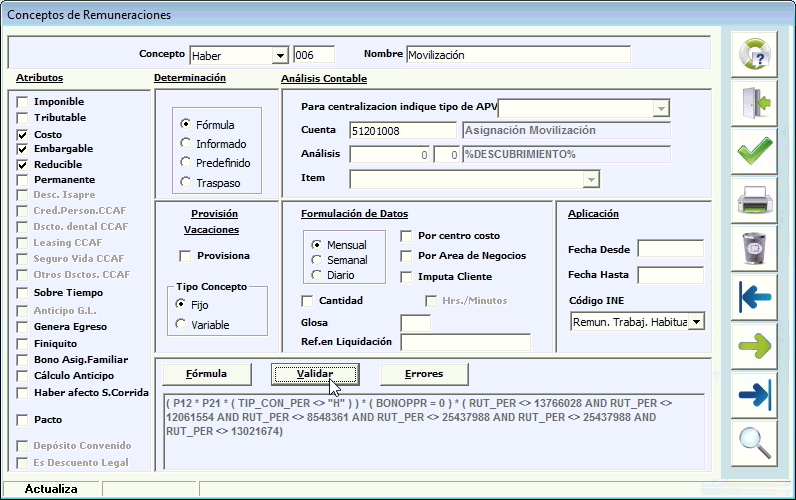Click the Fórmula button
This screenshot has width=796, height=500.
coord(206,374)
